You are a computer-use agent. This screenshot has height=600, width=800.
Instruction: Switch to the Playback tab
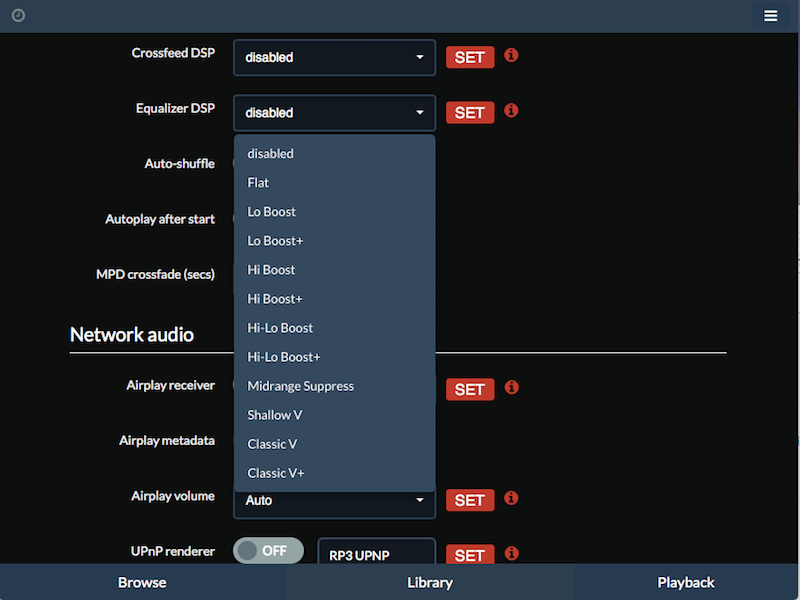(686, 582)
